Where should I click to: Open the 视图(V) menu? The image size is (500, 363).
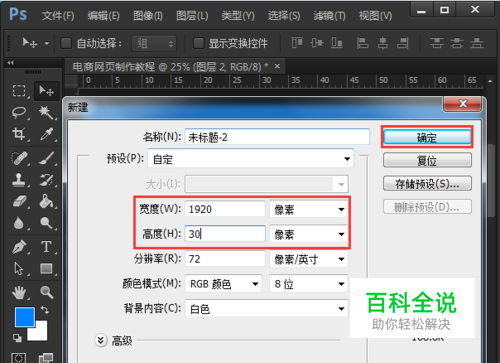click(375, 16)
